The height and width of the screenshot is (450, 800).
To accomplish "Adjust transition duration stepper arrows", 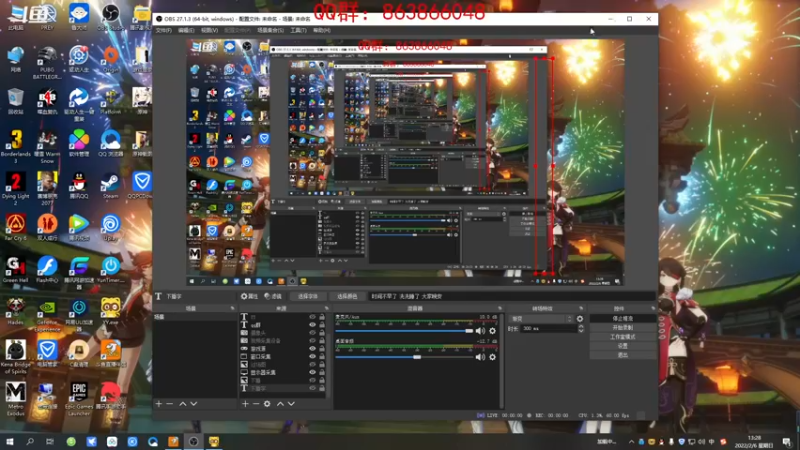I will pos(581,329).
